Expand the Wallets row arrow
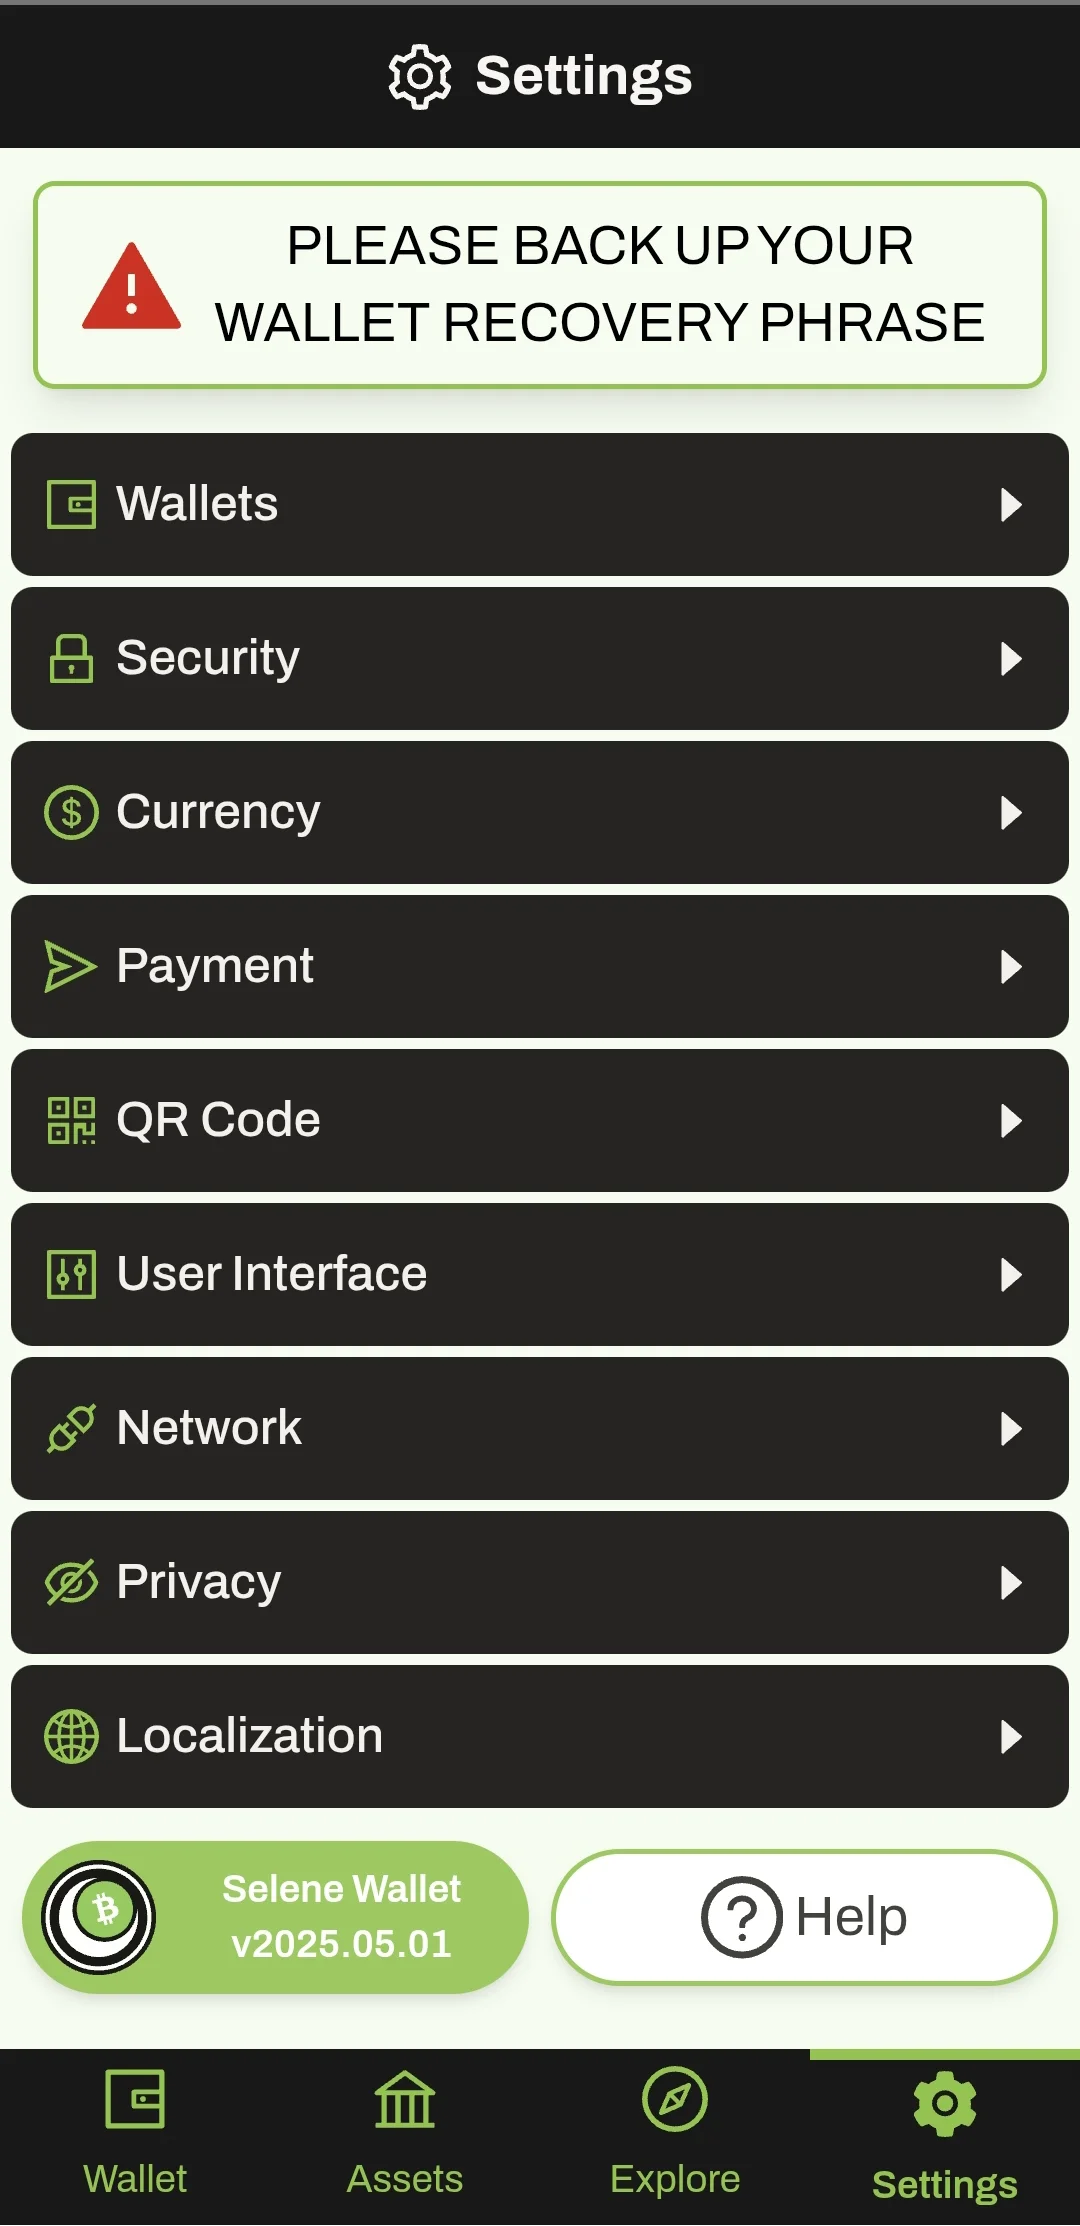This screenshot has width=1080, height=2226. click(1011, 504)
